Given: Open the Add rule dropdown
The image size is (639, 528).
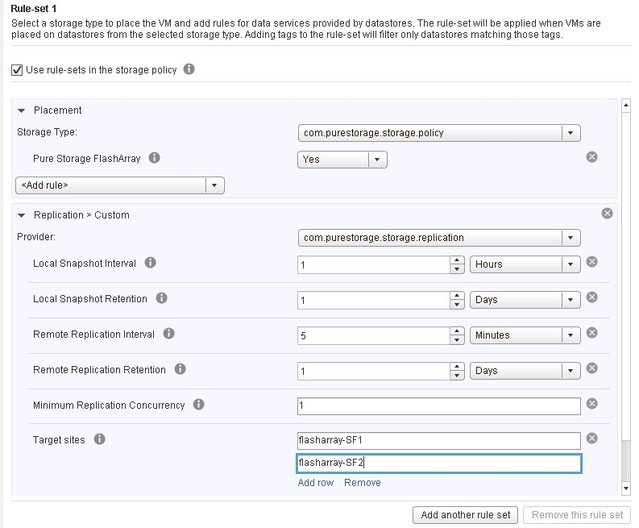Looking at the screenshot, I should [120, 185].
